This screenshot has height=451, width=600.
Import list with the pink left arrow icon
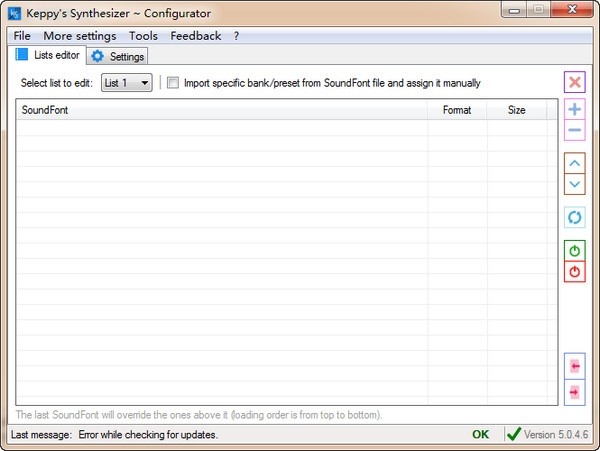tap(574, 366)
